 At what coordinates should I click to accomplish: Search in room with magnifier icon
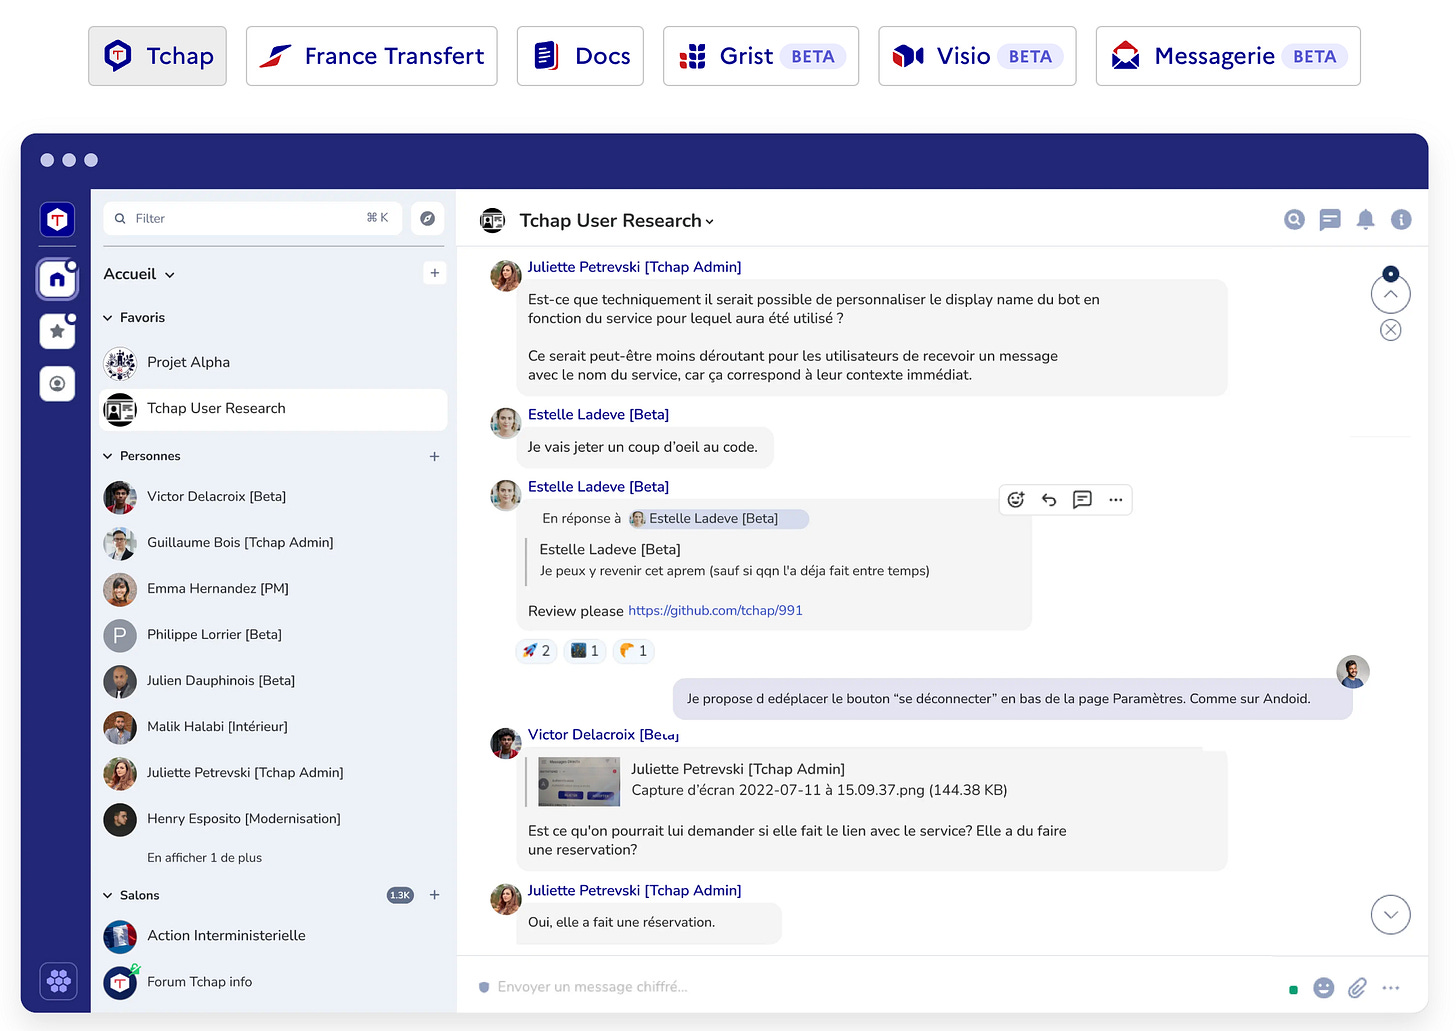tap(1294, 219)
